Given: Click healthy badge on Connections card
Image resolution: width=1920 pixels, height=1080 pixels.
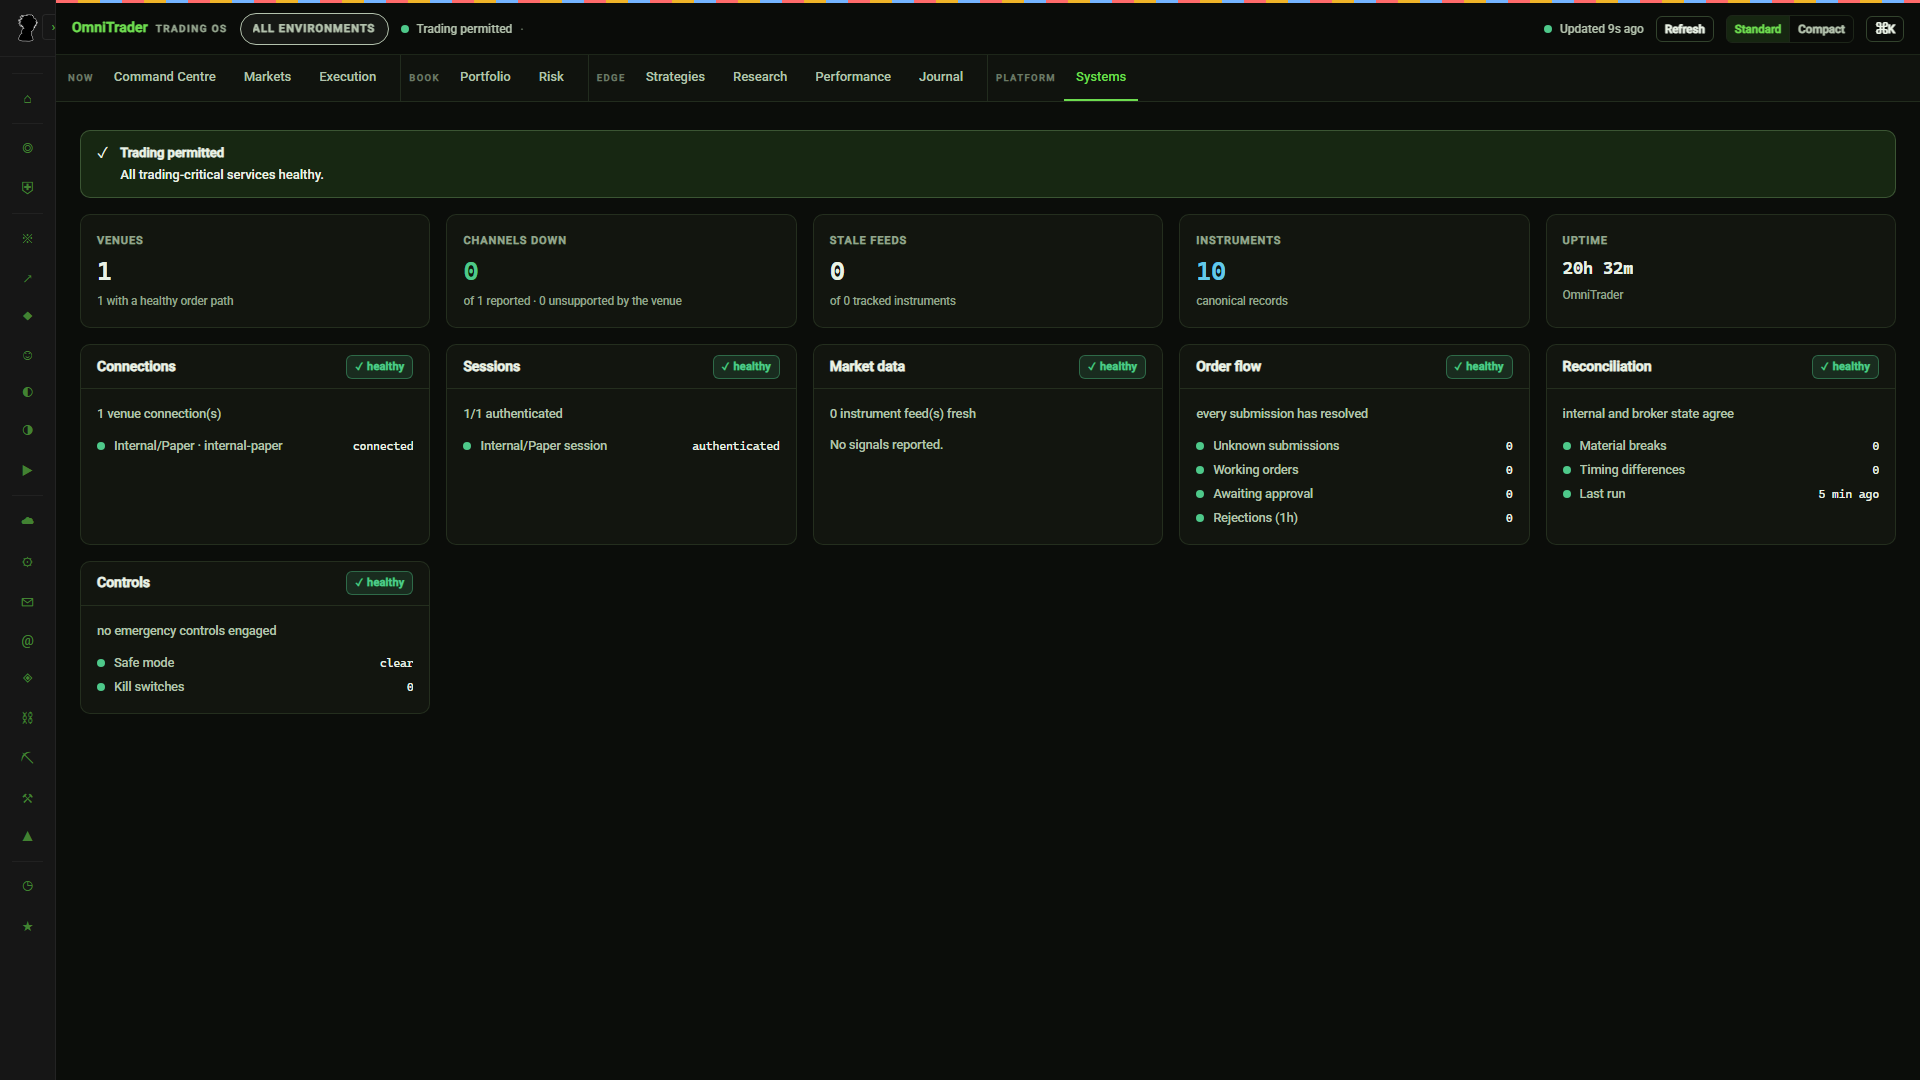Looking at the screenshot, I should click(x=379, y=367).
